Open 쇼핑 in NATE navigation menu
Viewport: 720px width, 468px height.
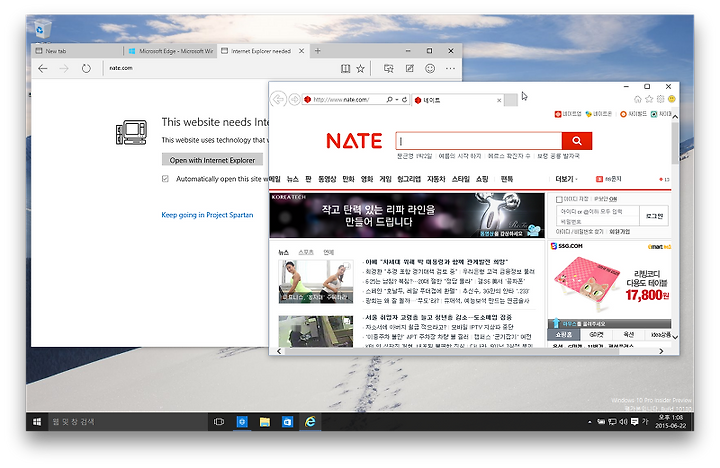[482, 179]
